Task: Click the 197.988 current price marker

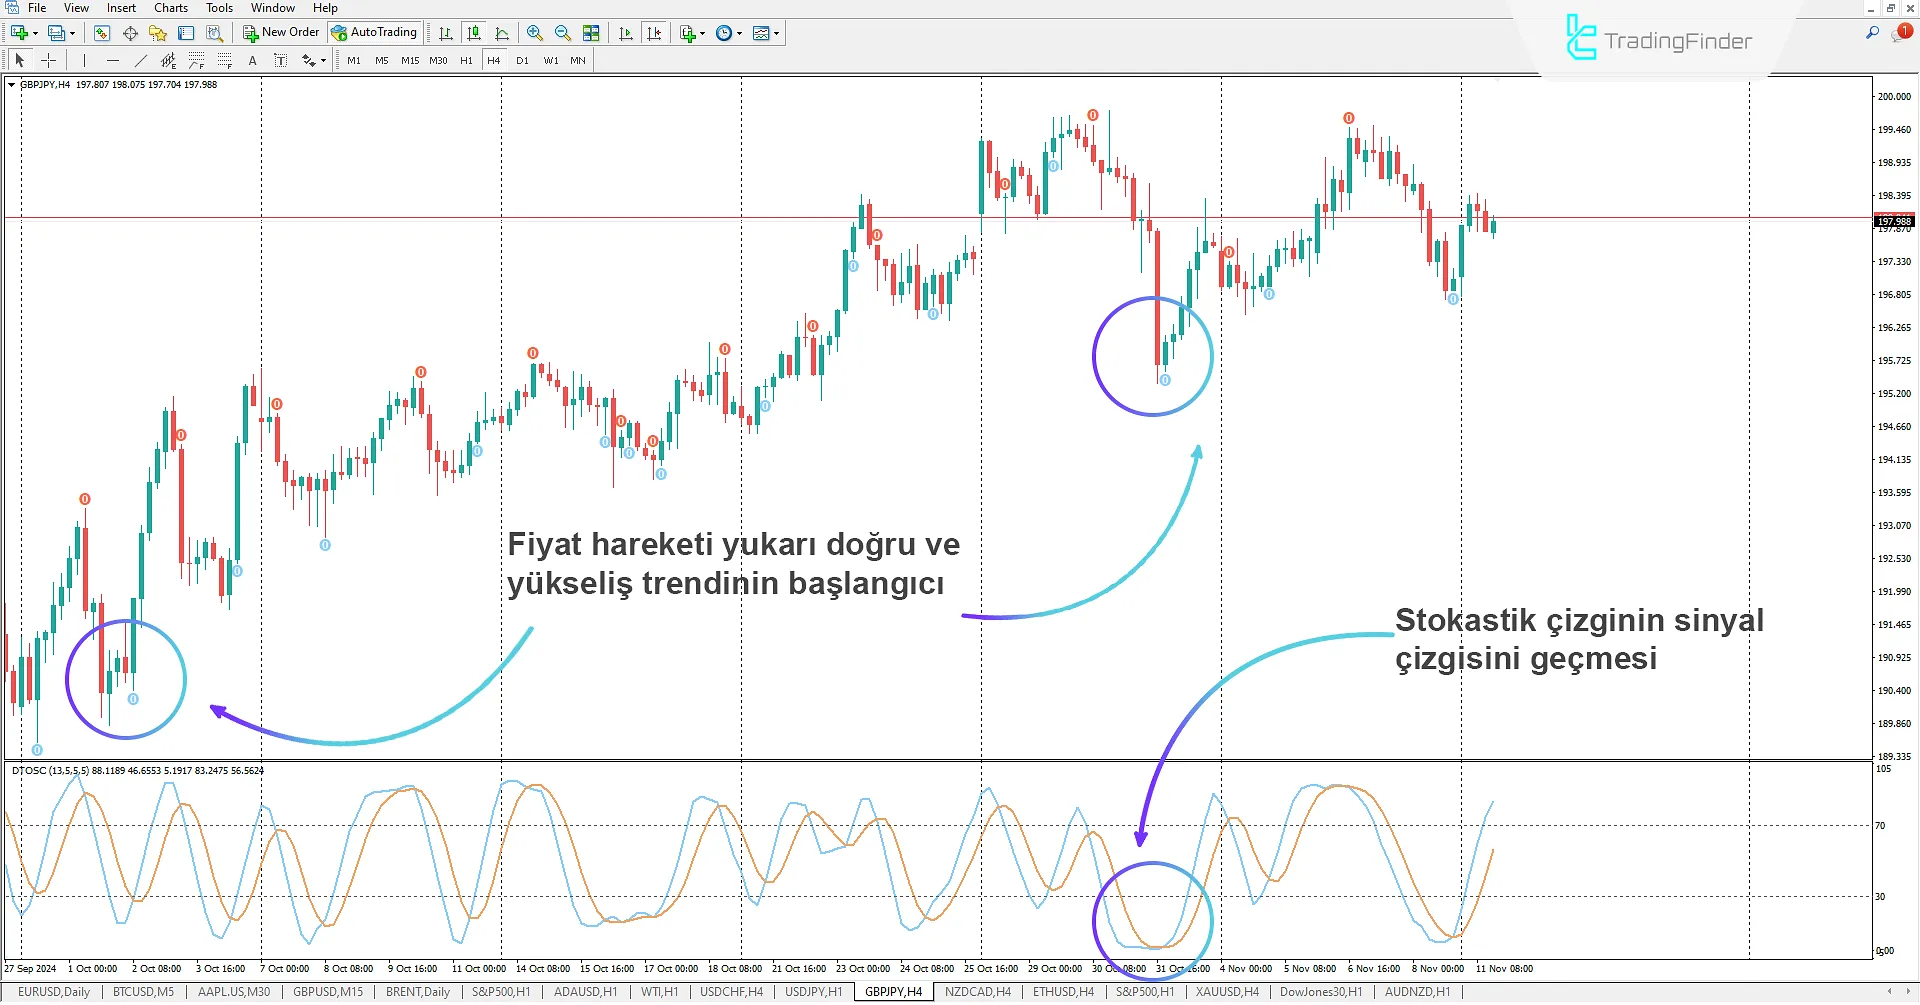Action: click(x=1893, y=221)
